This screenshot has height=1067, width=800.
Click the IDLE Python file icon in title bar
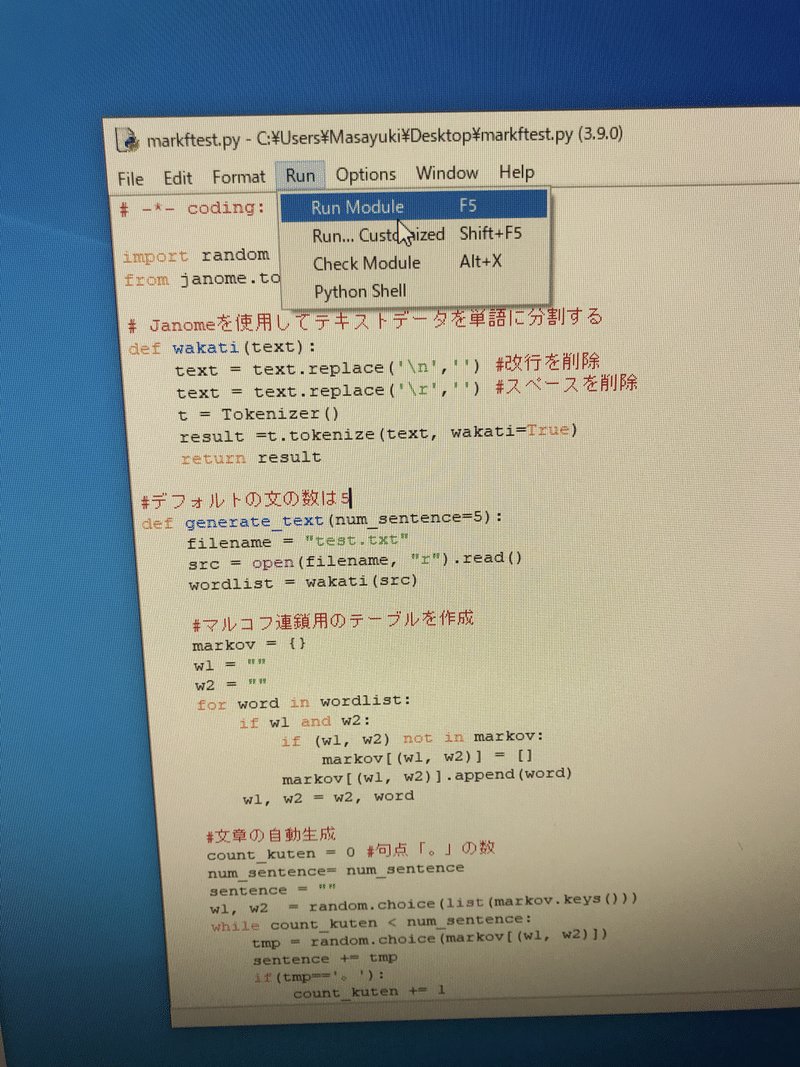(127, 139)
